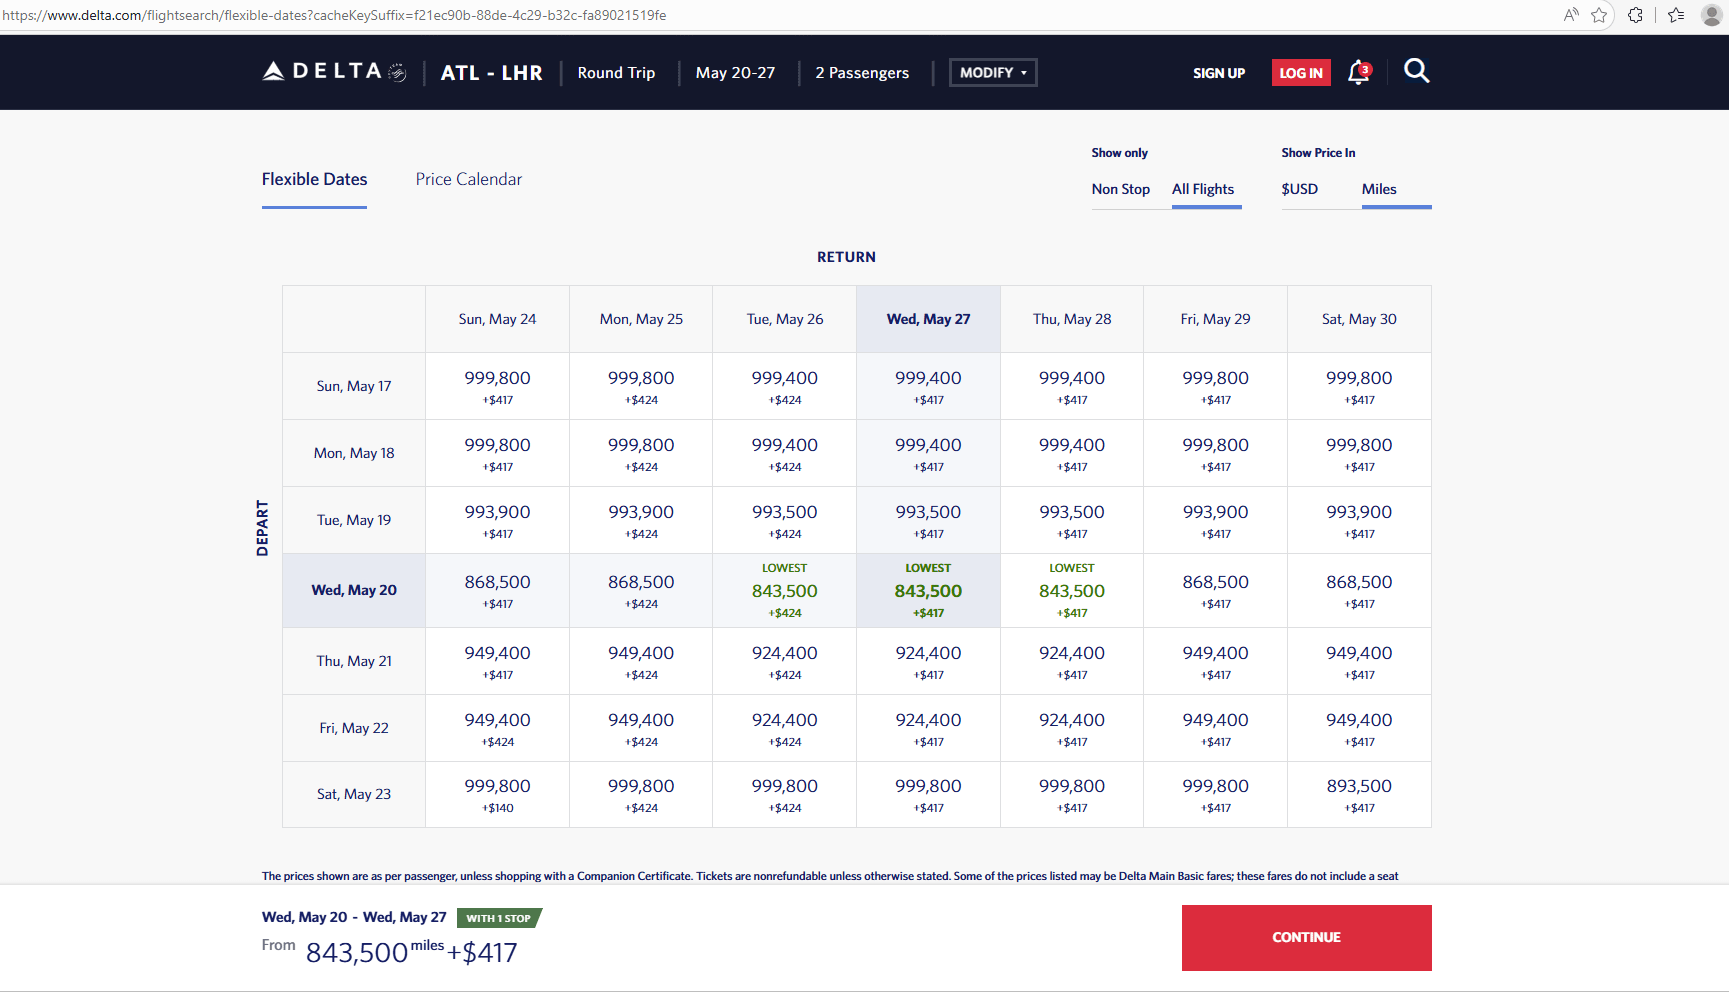Select Non Stop flights filter
This screenshot has width=1729, height=992.
1121,189
